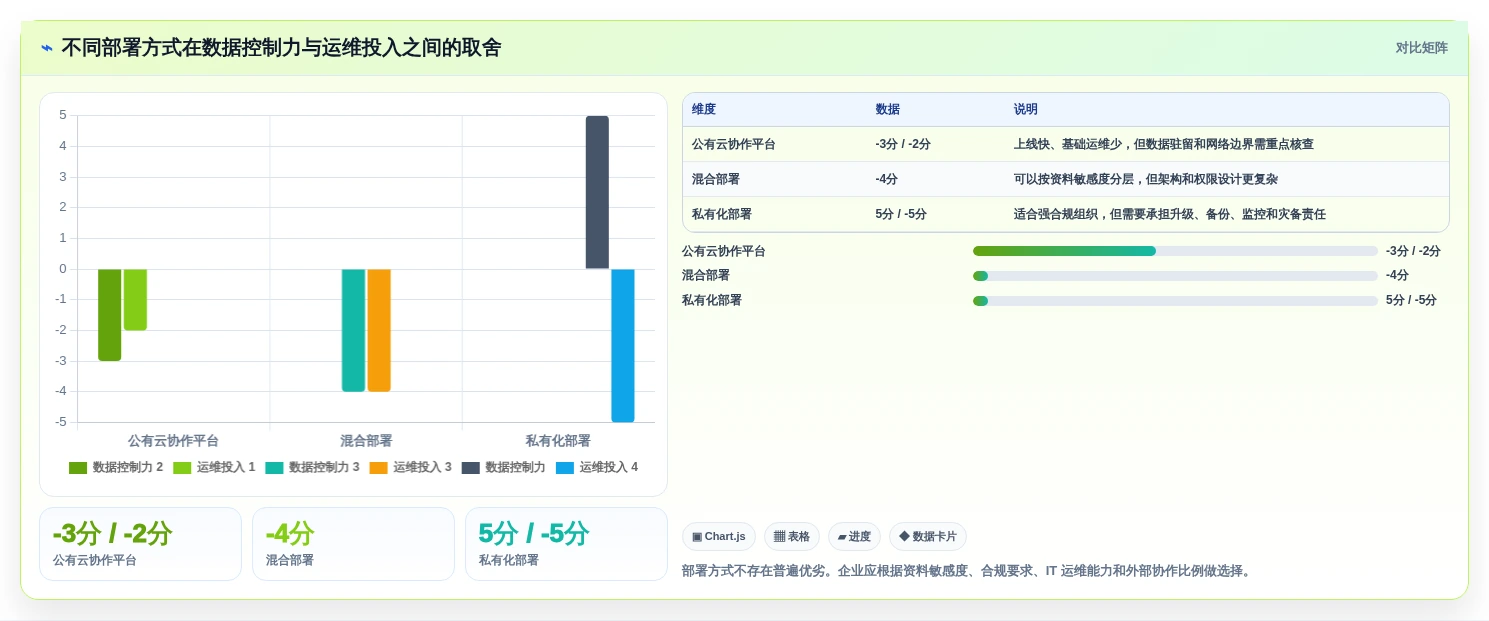Select table cell 公有云协作平台
The image size is (1489, 621).
coord(734,144)
